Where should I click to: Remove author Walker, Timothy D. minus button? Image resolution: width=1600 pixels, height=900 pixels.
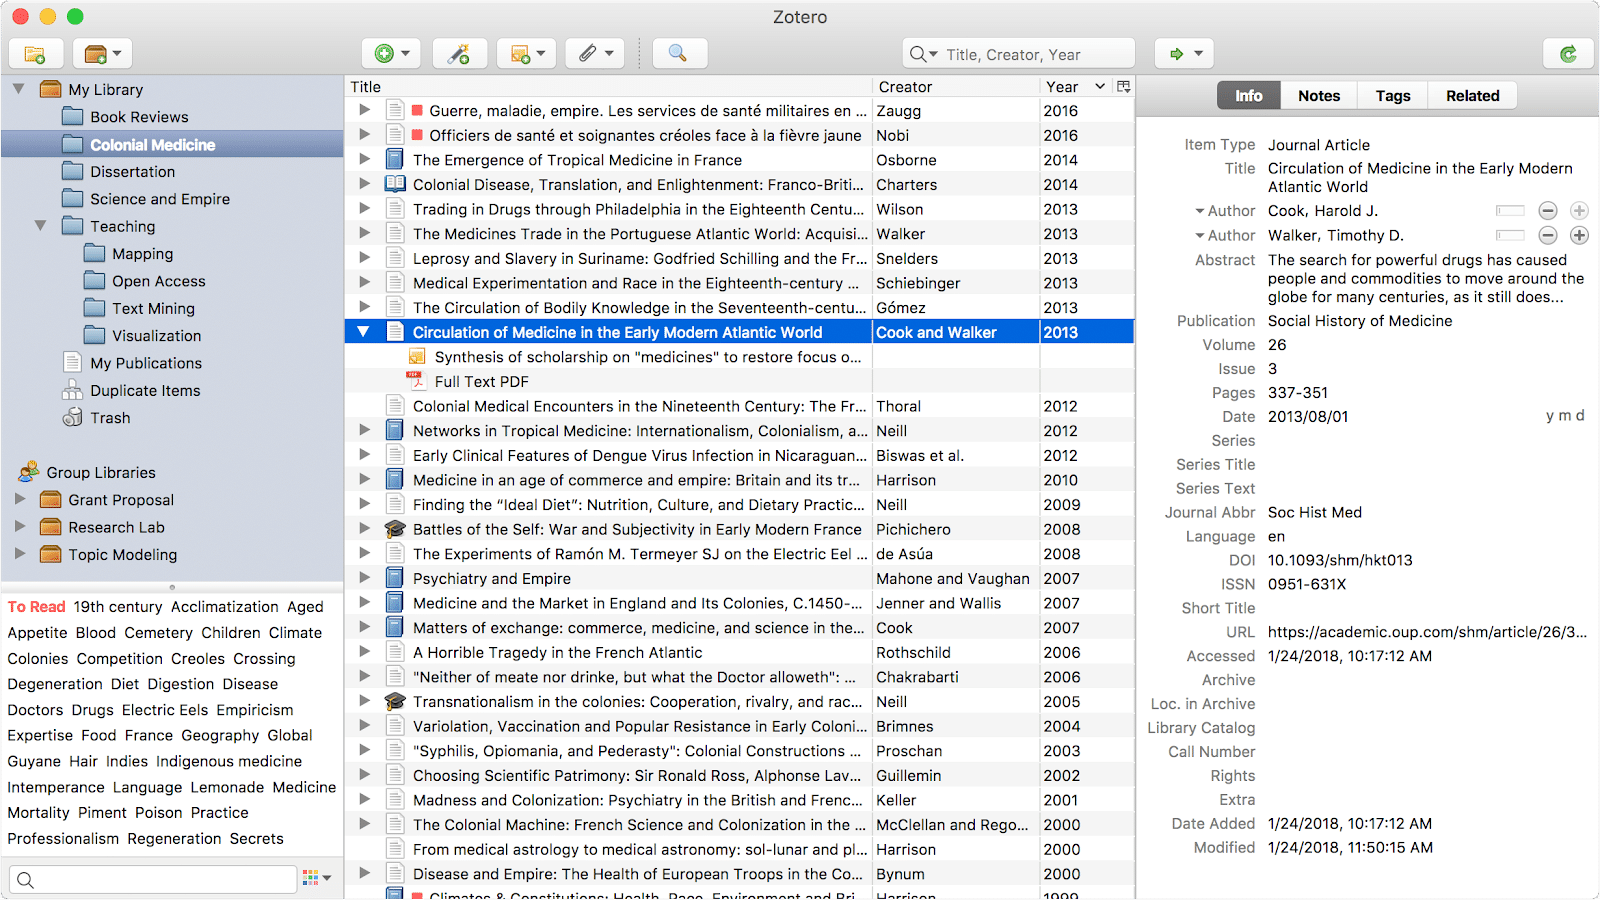pos(1548,235)
